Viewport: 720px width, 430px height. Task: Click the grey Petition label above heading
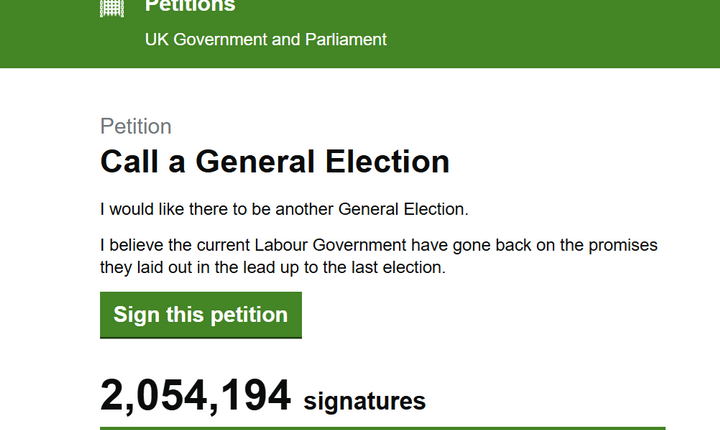[136, 126]
